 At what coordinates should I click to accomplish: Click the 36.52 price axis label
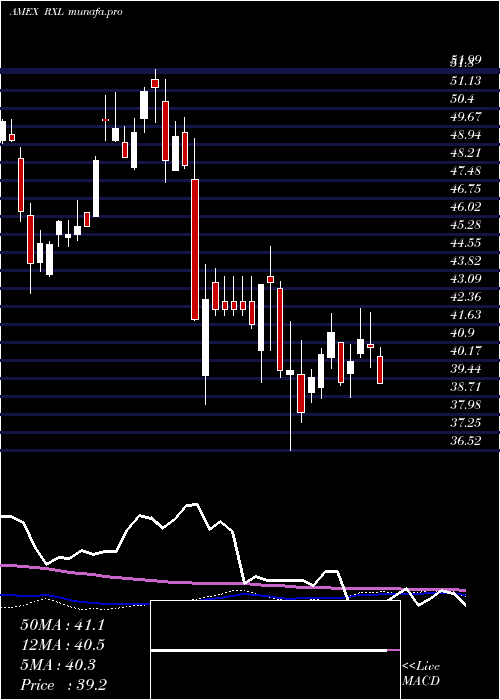466,441
